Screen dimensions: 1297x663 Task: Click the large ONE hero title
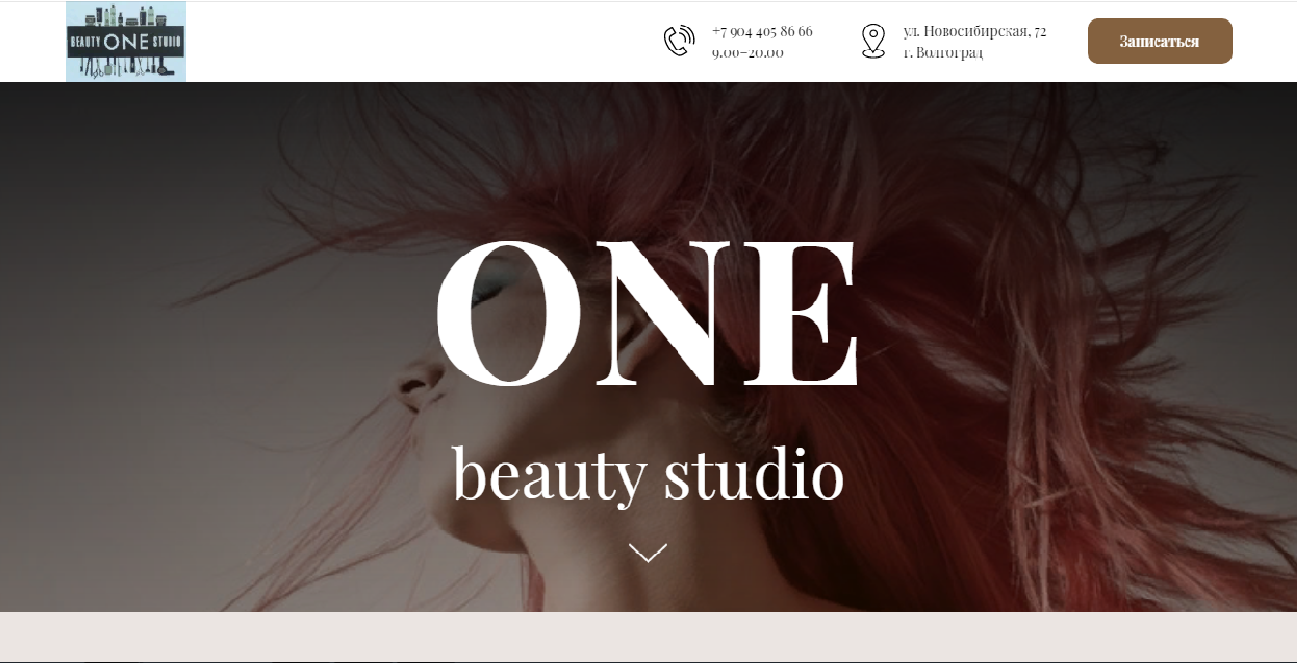[x=647, y=313]
